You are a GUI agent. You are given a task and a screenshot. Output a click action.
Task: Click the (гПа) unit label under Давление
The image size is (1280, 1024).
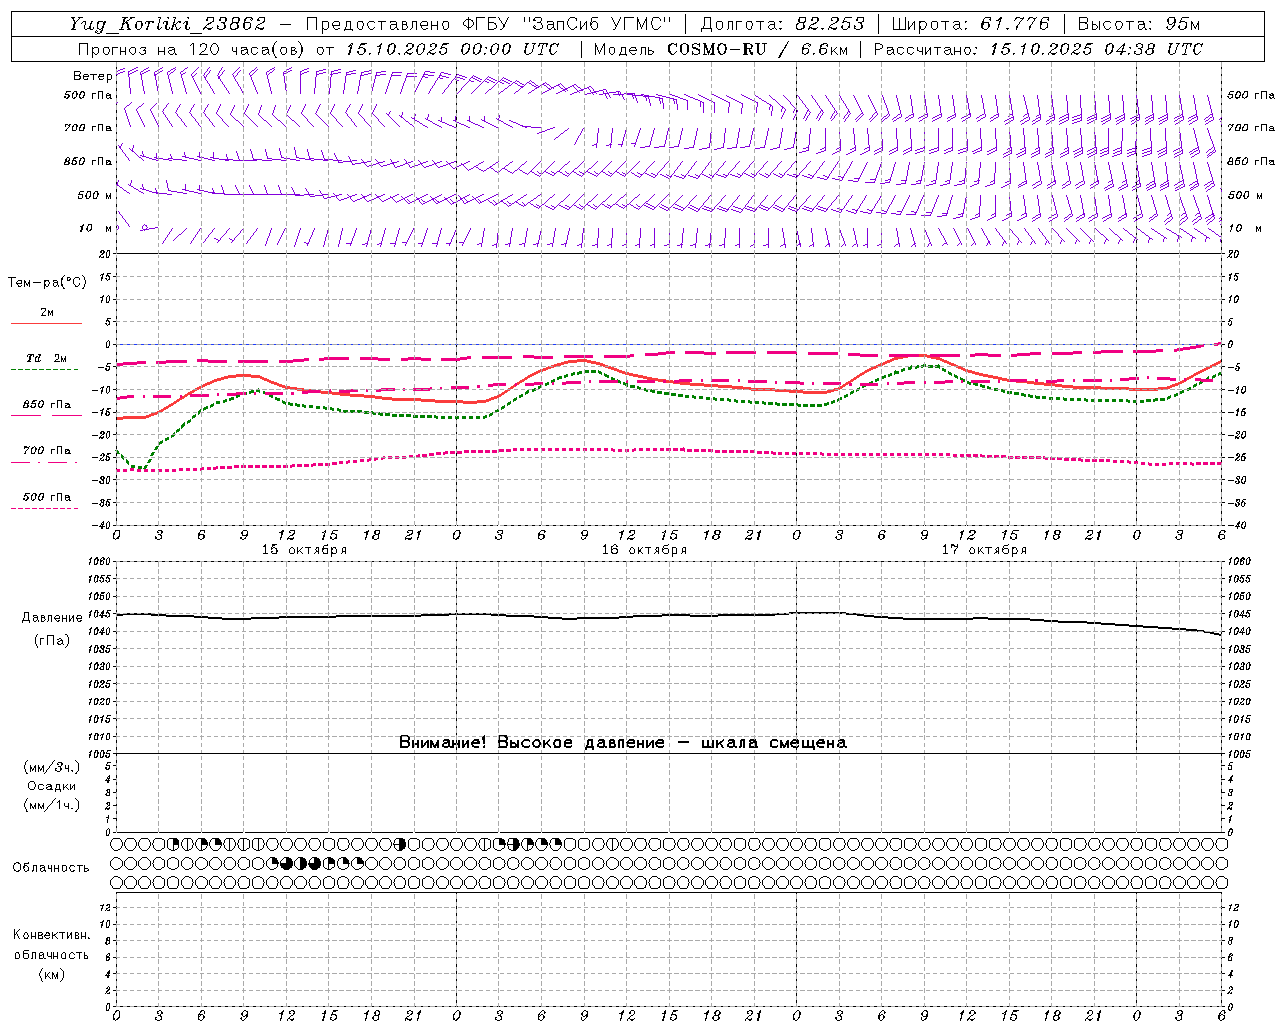(52, 641)
